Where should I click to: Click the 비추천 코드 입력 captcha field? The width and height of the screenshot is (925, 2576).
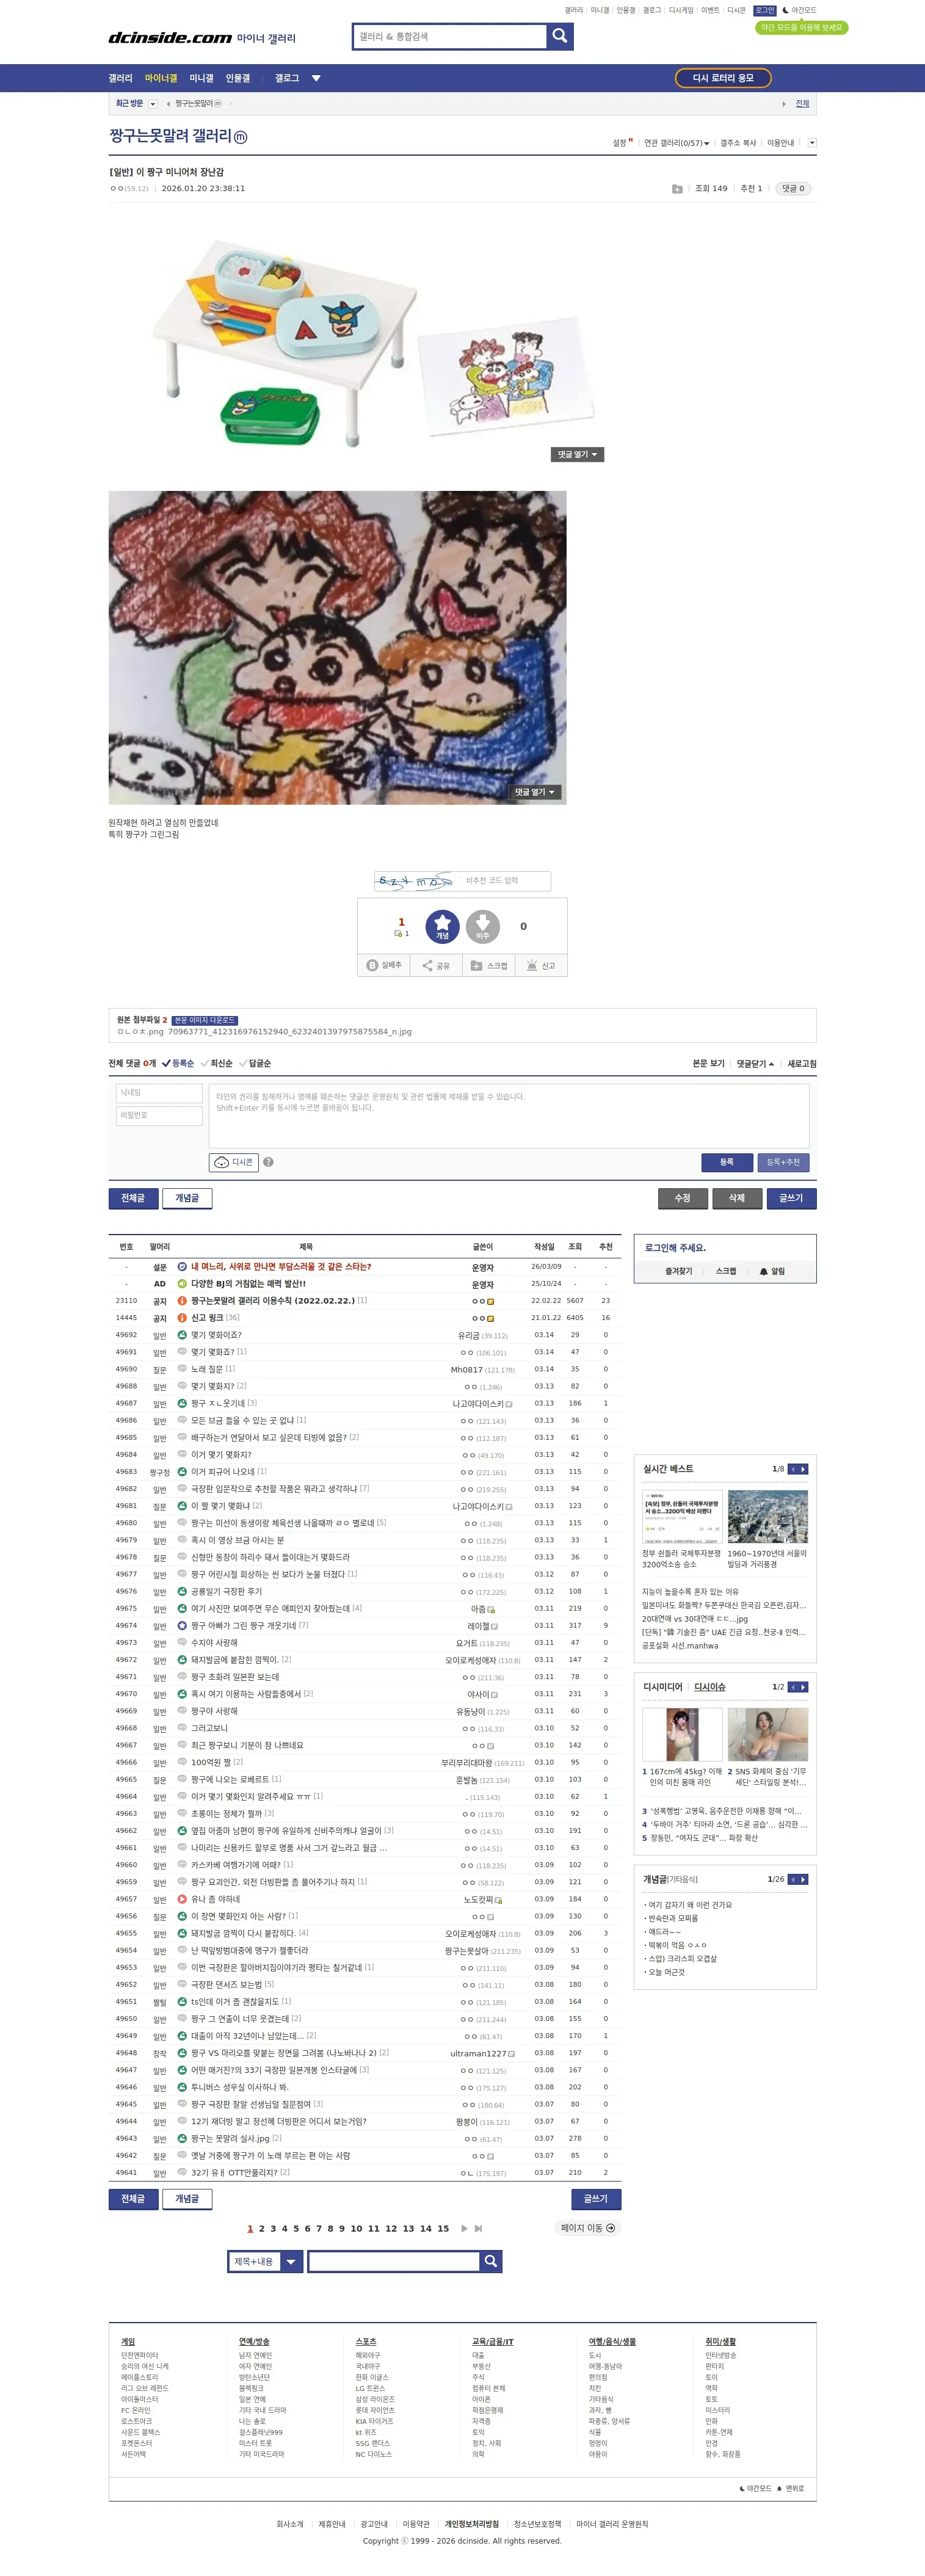point(506,881)
